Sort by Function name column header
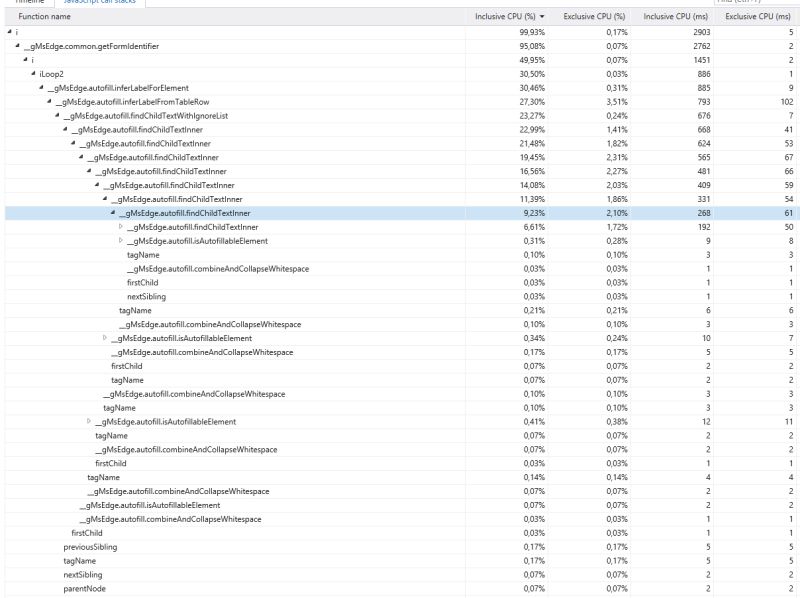The image size is (800, 598). (44, 16)
